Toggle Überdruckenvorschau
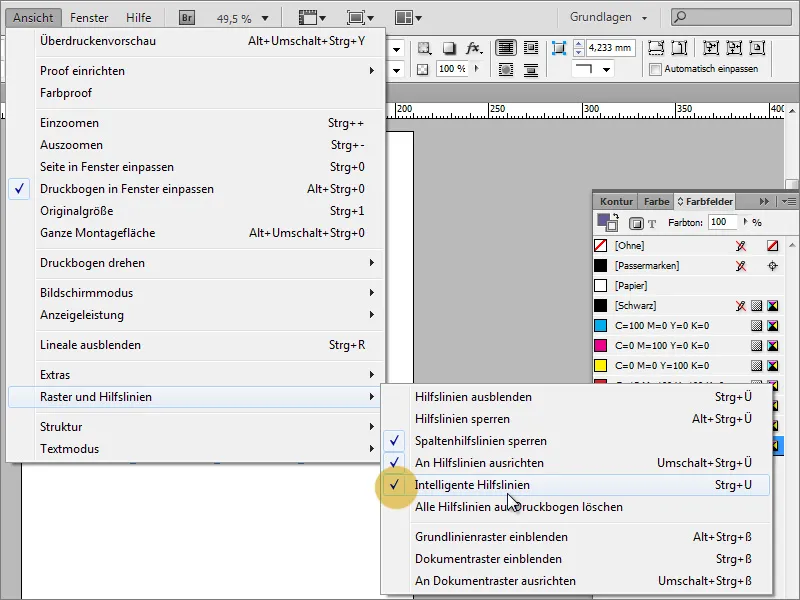This screenshot has height=600, width=800. (195, 41)
